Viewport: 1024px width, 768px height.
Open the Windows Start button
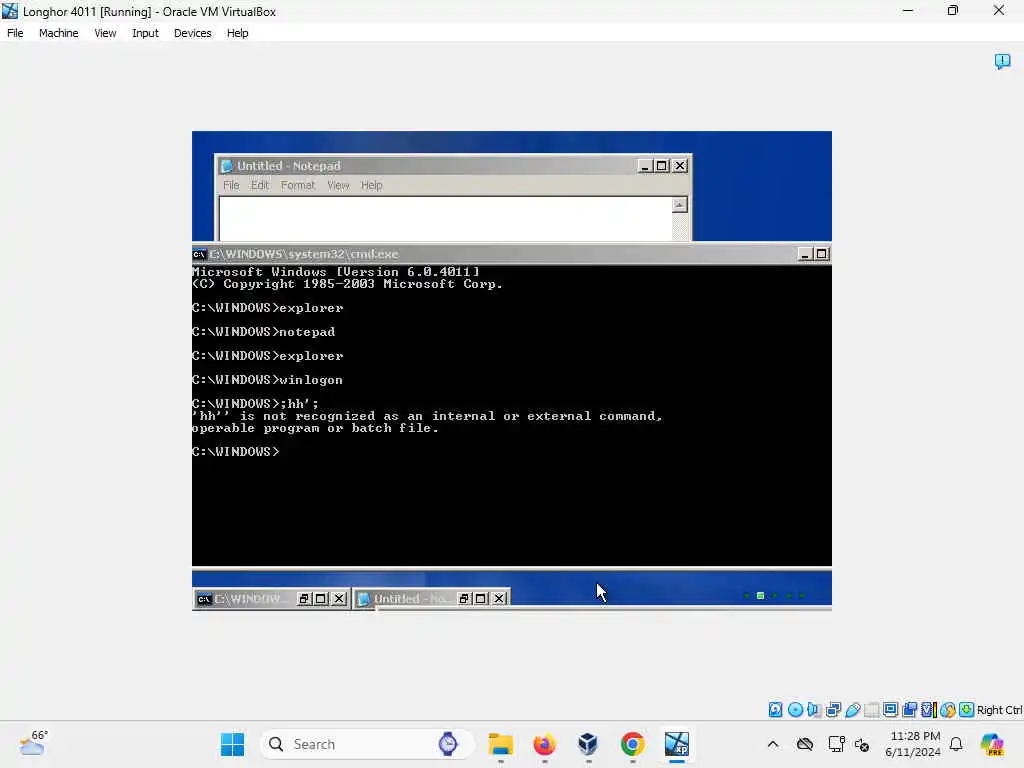[x=232, y=744]
